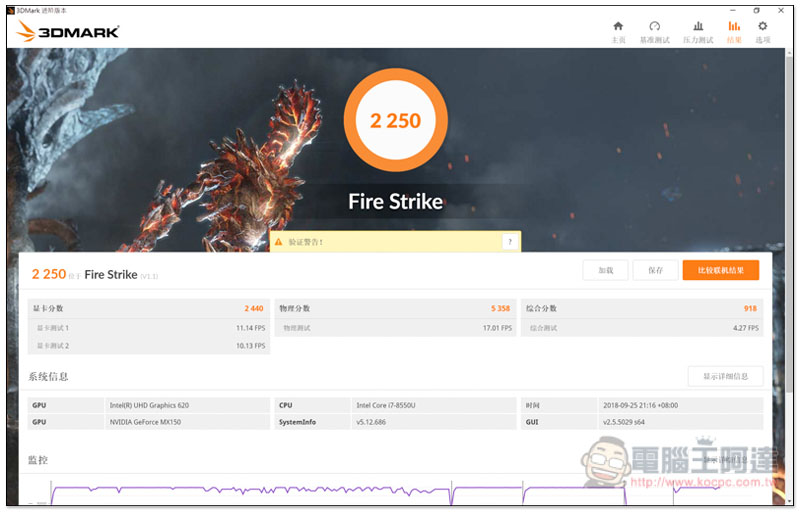Click the combined score value 918
Screen dimensions: 800x512
pyautogui.click(x=750, y=309)
